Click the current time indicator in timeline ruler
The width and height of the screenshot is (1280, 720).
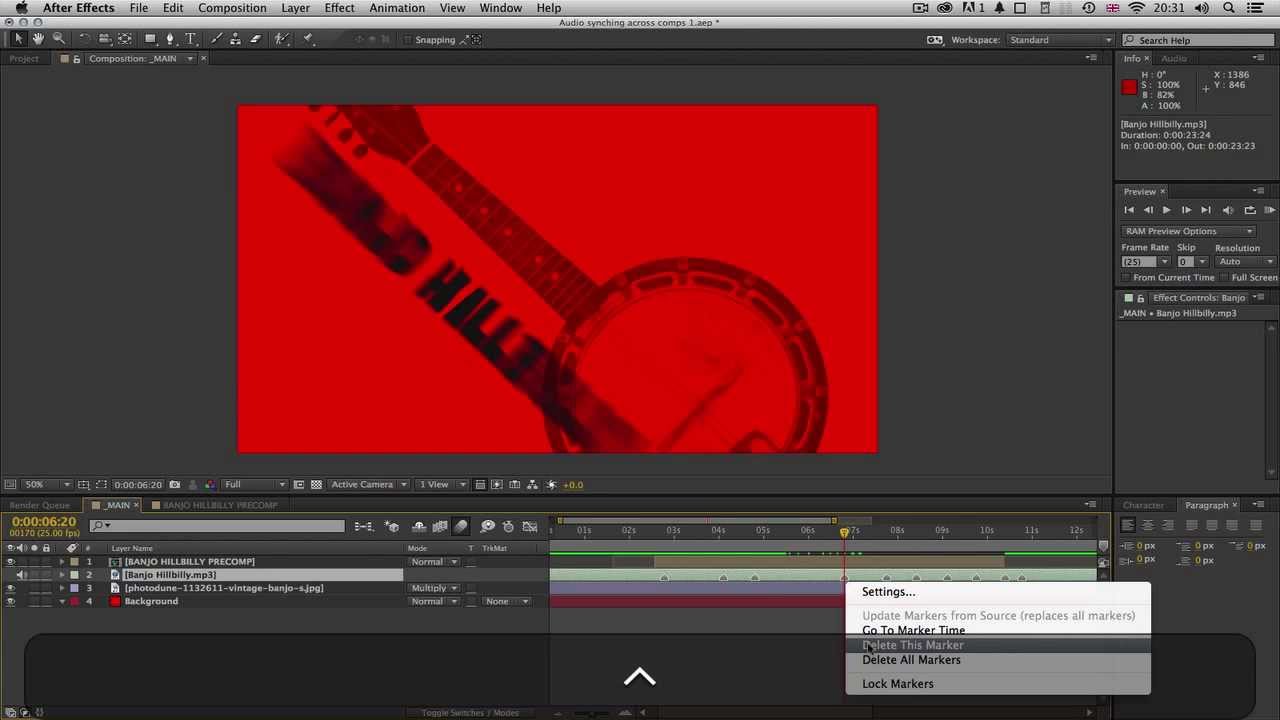(x=844, y=533)
